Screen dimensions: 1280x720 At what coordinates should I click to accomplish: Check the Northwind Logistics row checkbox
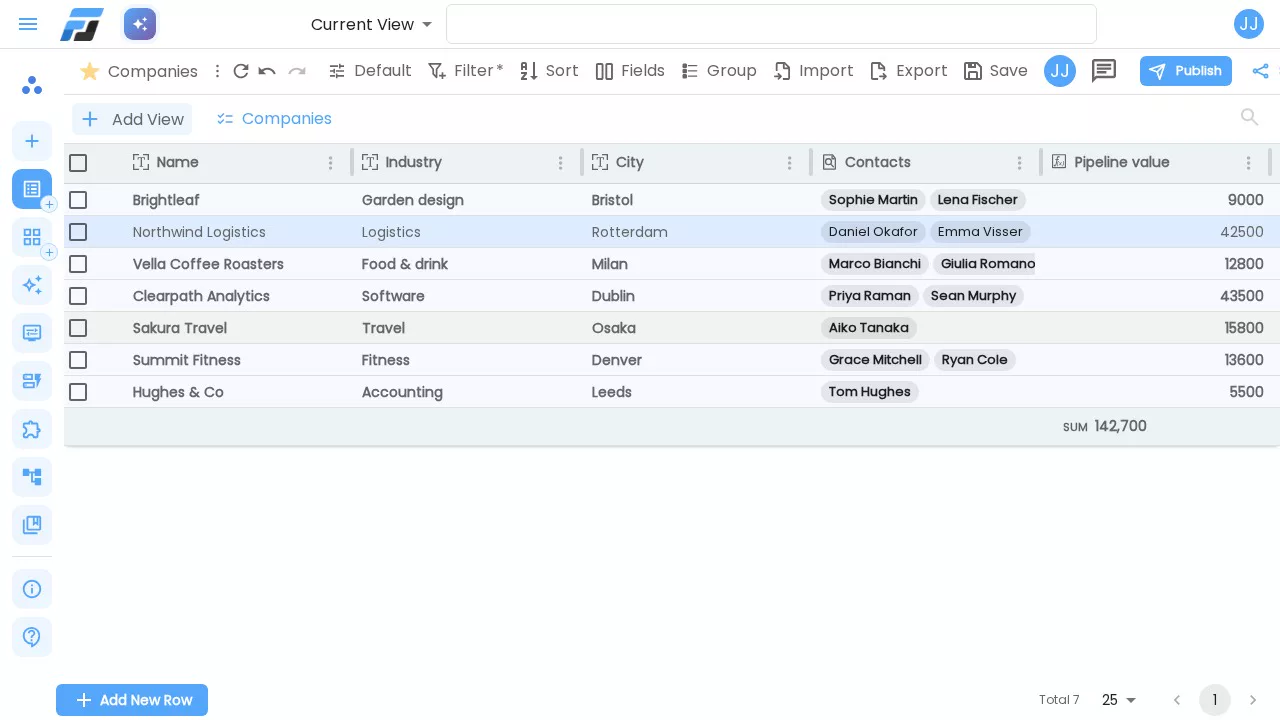pyautogui.click(x=78, y=232)
